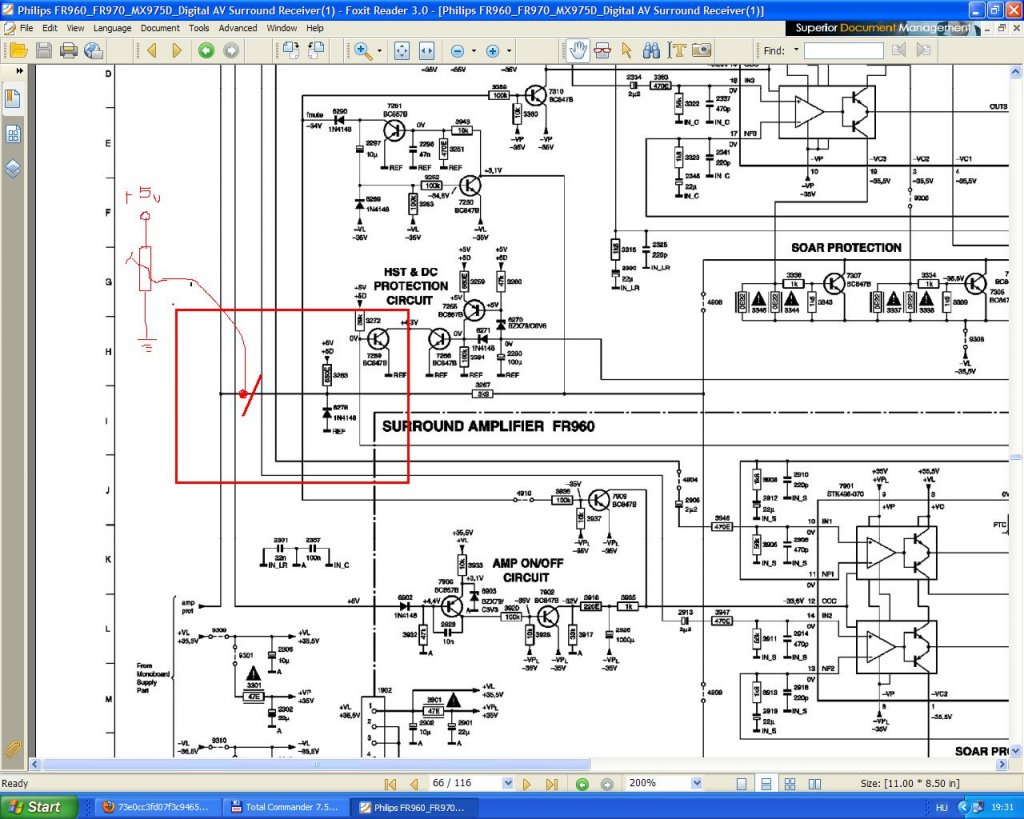Jump to last page in status bar
This screenshot has width=1024, height=819.
(552, 784)
